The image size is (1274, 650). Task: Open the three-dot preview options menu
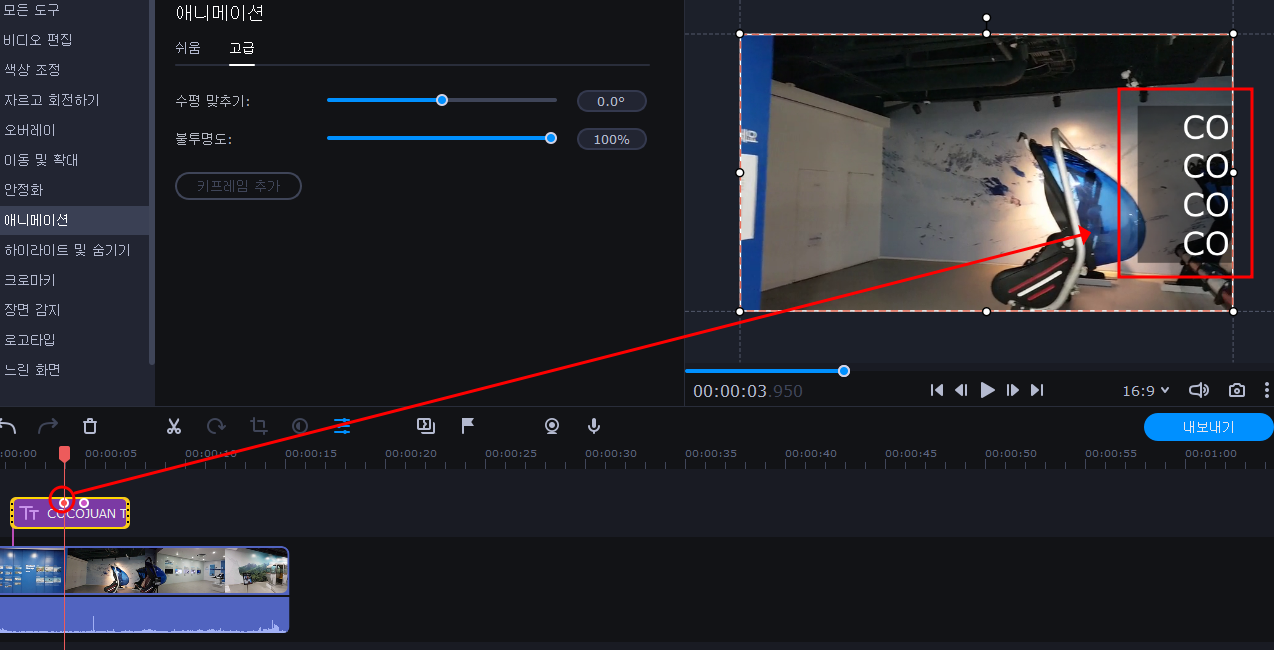(1267, 390)
